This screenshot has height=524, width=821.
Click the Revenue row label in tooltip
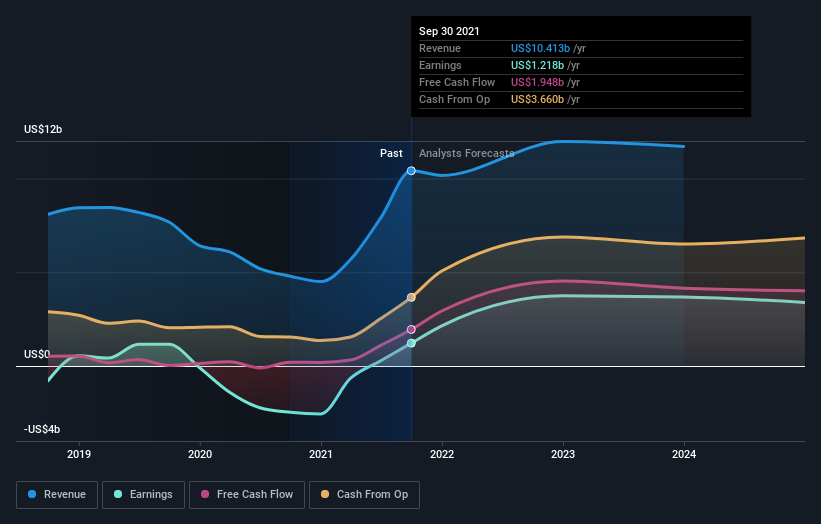tap(440, 48)
